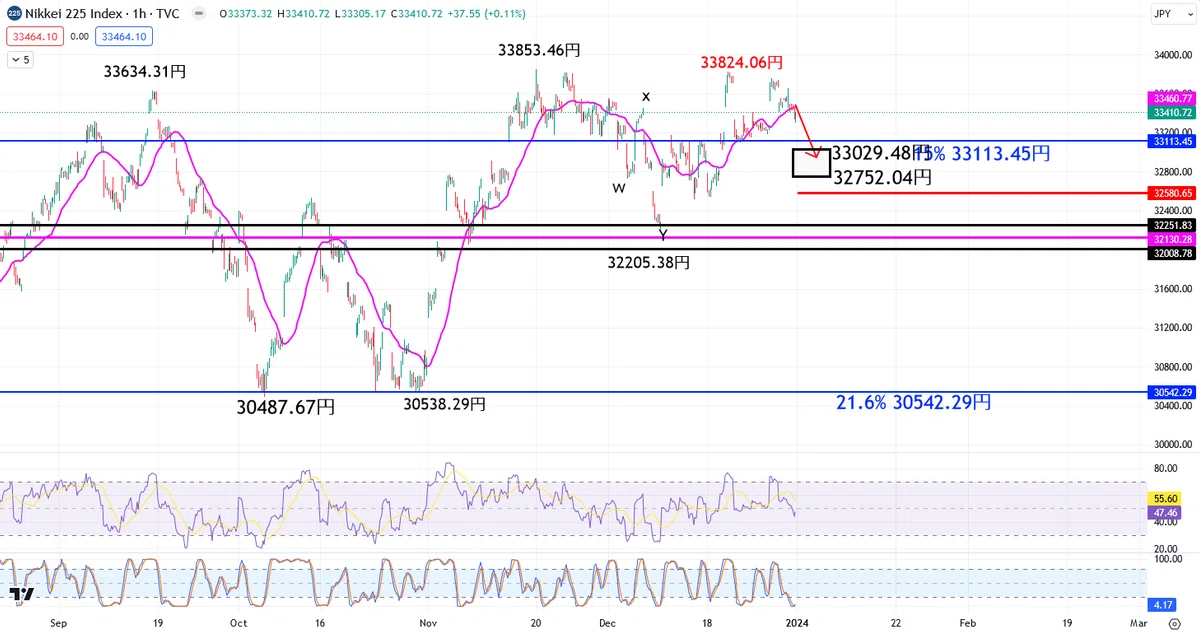
Task: Select the red 33824.06円 annotation
Action: point(742,63)
